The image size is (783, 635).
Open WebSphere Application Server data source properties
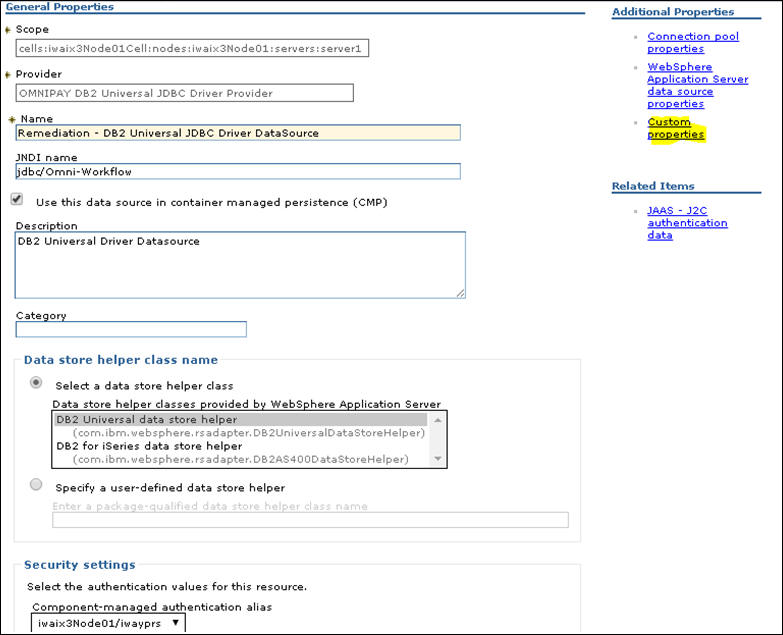pos(697,85)
